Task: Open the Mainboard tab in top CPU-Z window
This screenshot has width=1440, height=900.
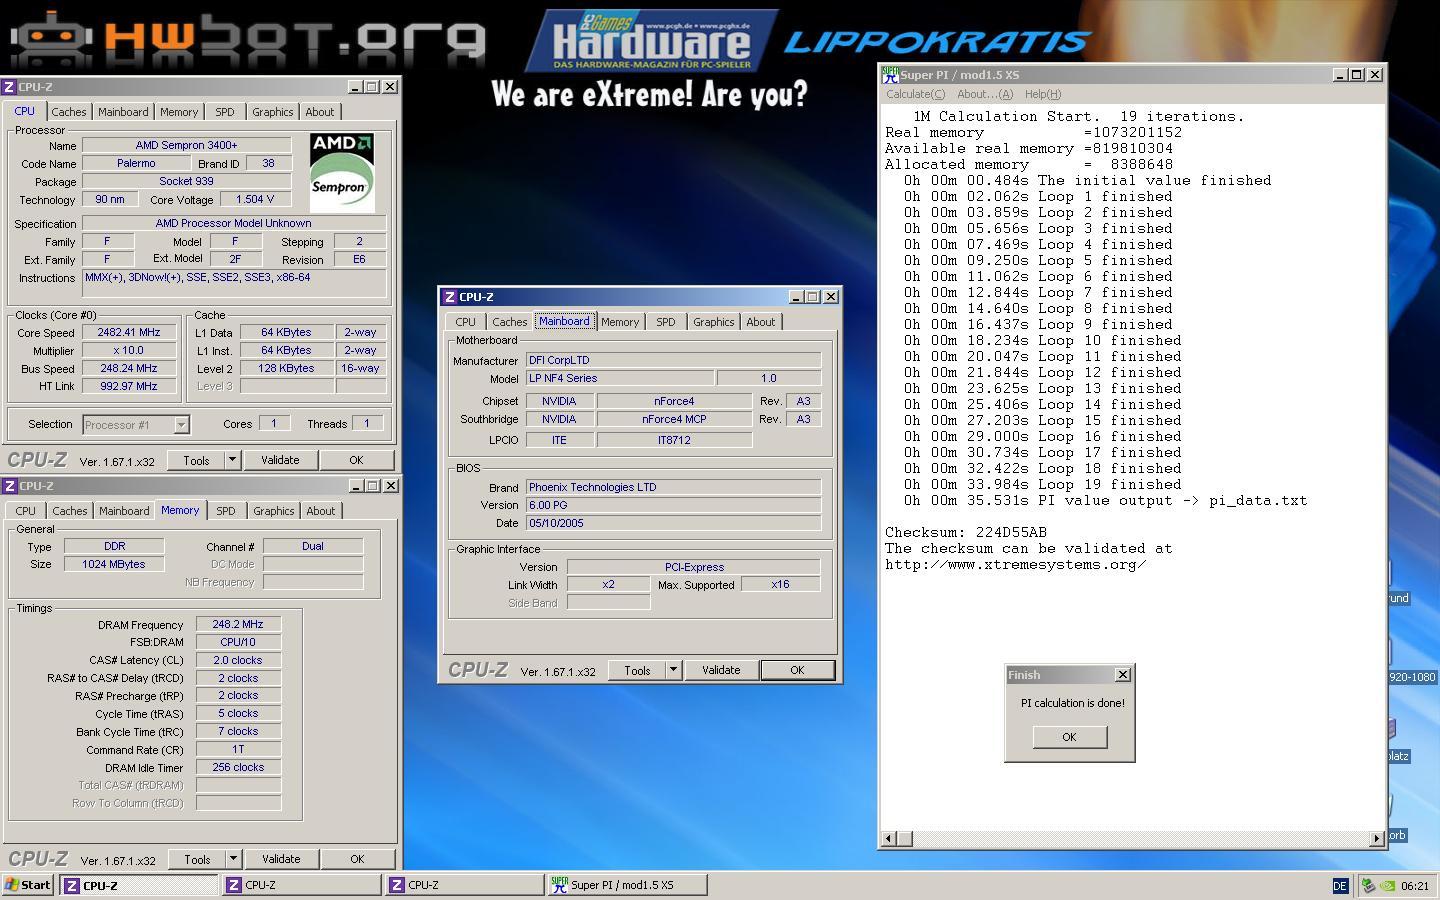Action: click(123, 112)
